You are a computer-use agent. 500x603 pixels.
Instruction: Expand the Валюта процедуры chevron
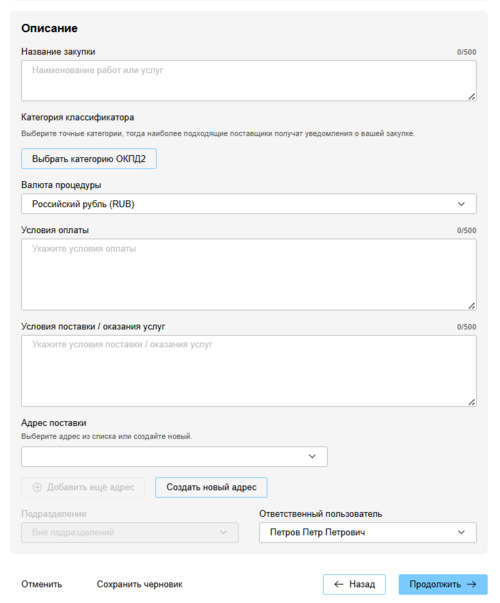pos(461,204)
